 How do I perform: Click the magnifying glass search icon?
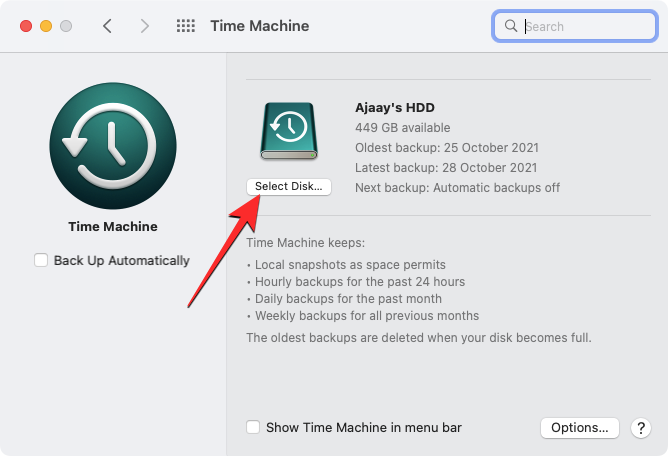510,26
